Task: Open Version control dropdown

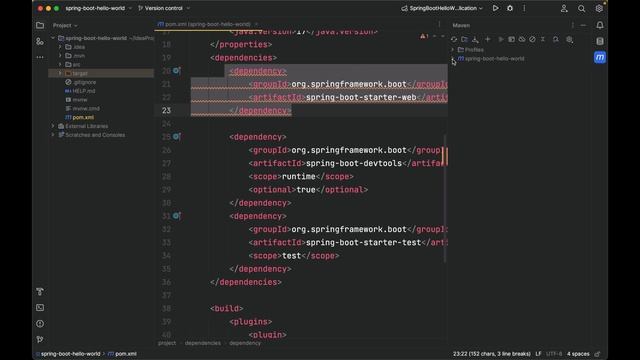Action: (164, 8)
